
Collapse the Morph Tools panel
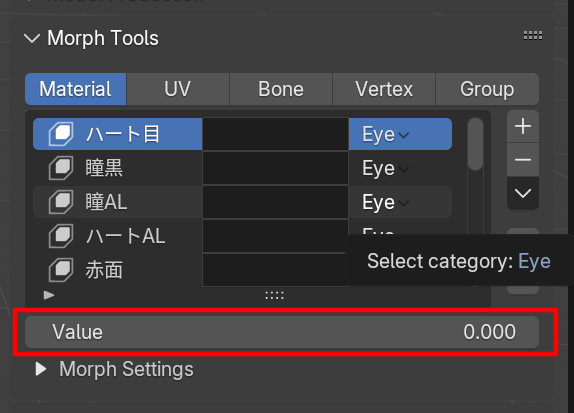[32, 38]
